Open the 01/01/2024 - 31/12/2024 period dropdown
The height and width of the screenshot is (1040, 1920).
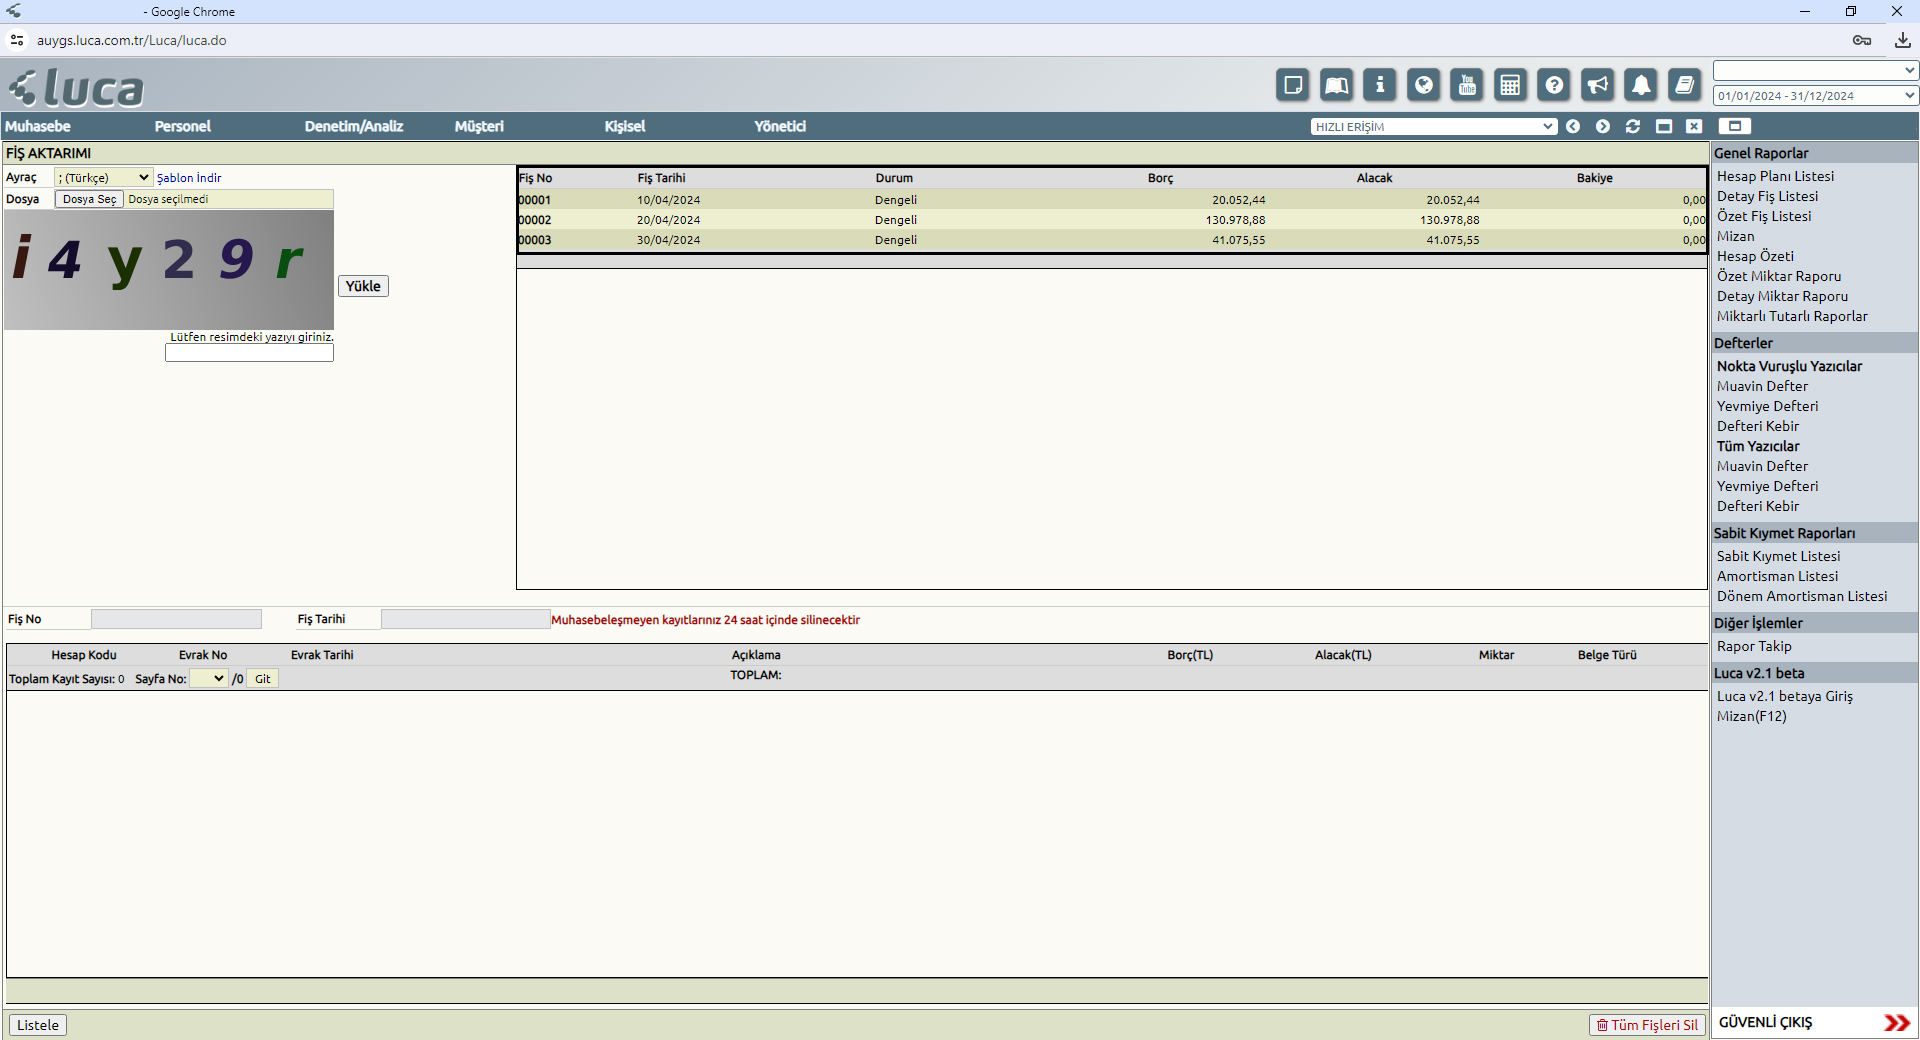pos(1815,95)
